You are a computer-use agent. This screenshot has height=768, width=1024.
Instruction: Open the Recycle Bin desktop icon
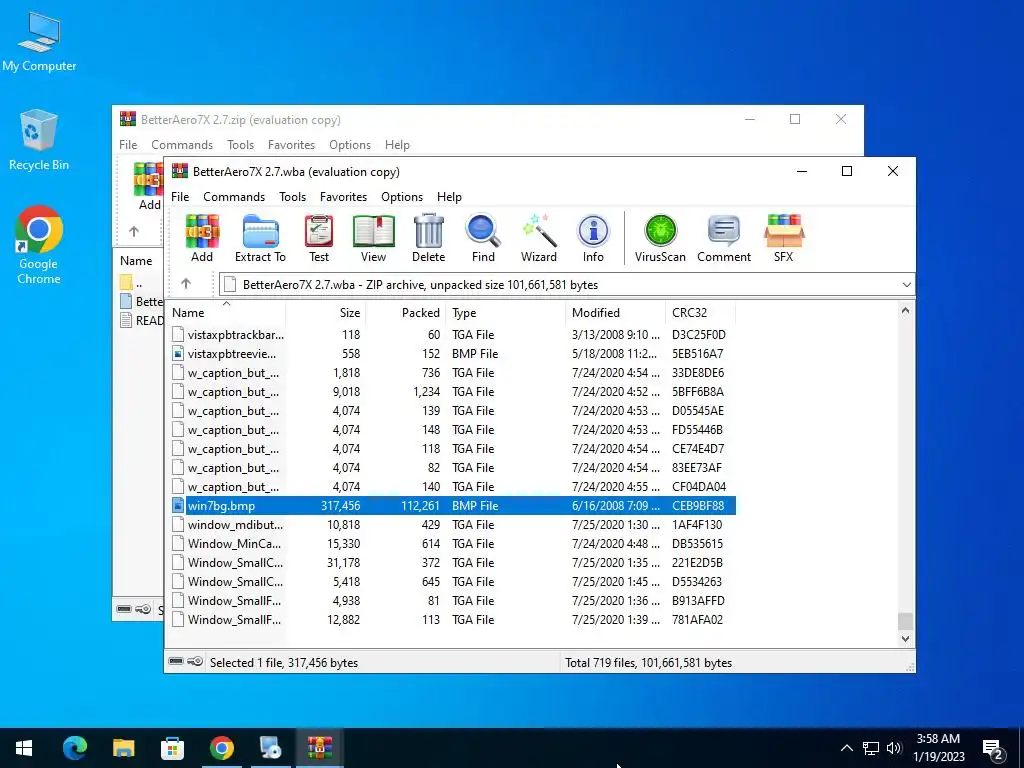39,140
